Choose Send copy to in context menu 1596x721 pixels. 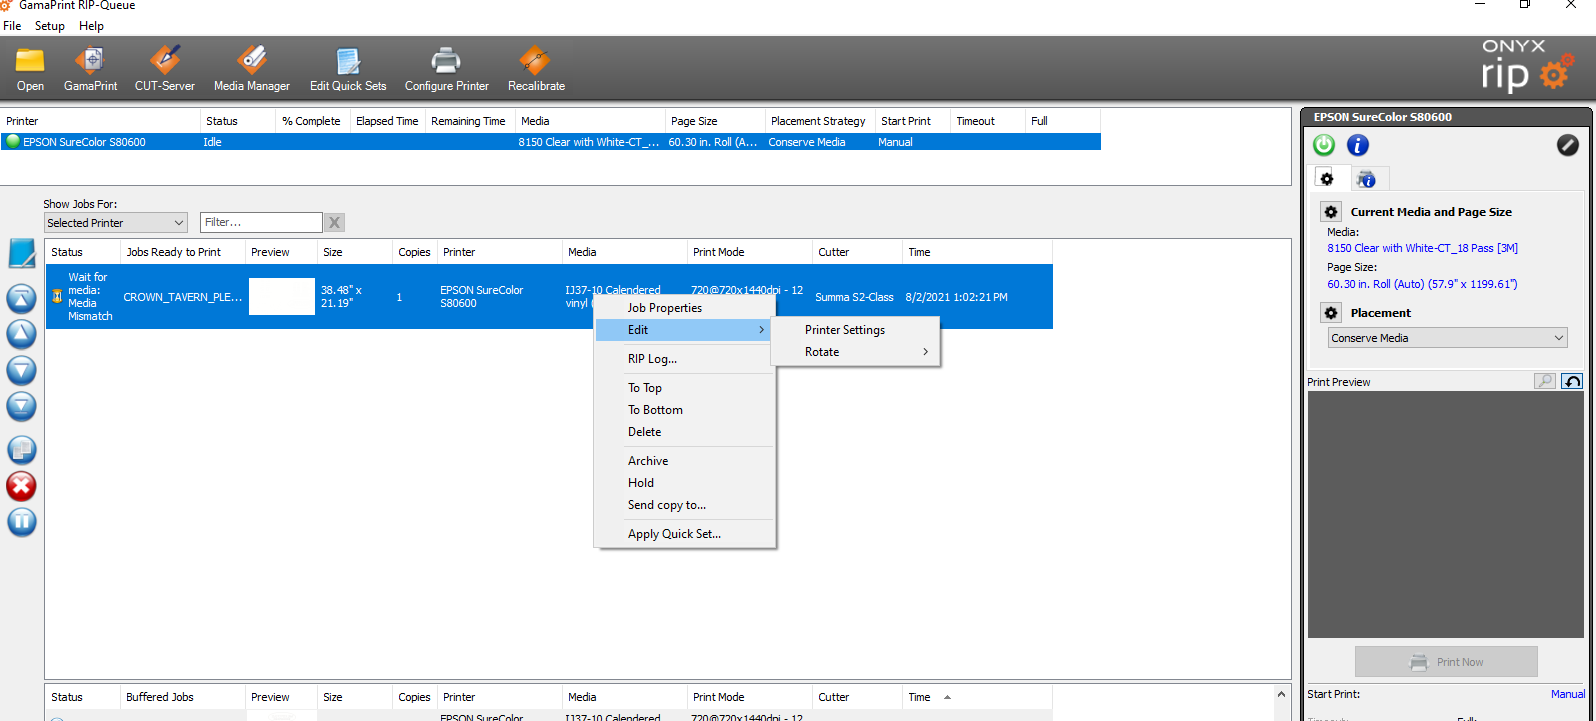coord(667,505)
